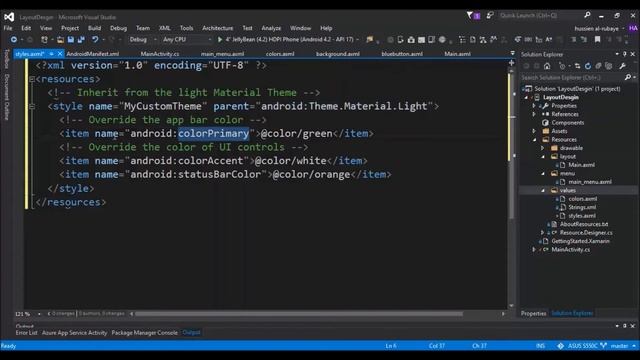Click the Android SDK lock toolbar icon
The image size is (640, 360).
click(x=411, y=40)
